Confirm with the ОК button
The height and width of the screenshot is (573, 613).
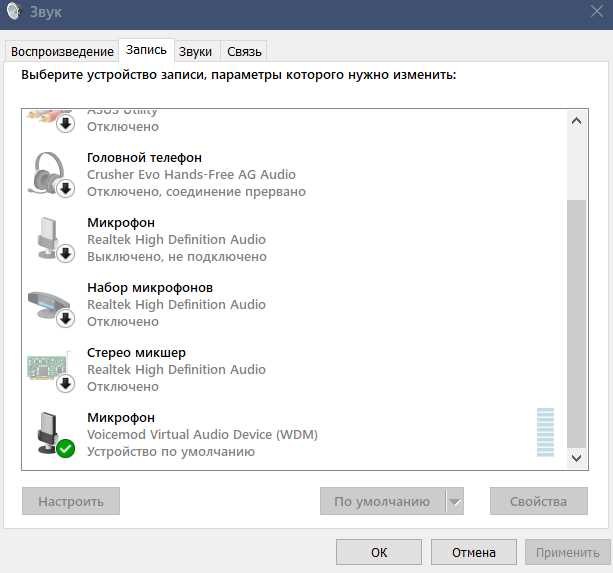point(379,552)
